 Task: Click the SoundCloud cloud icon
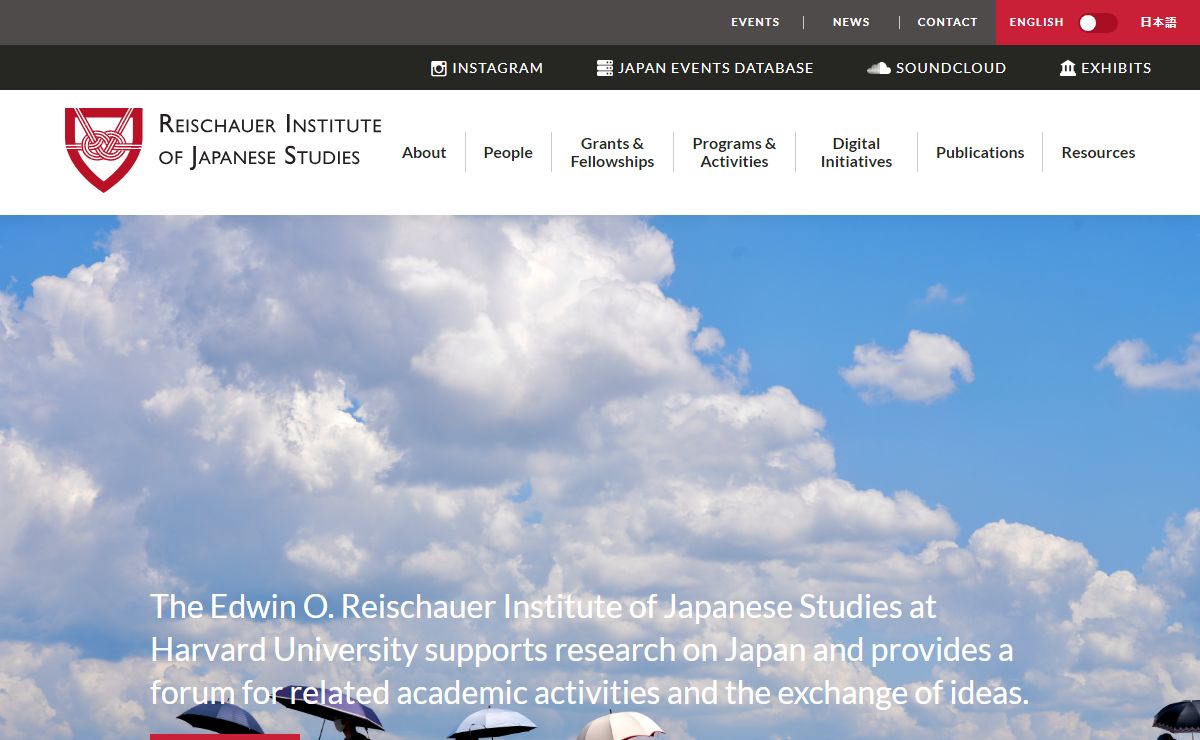(878, 68)
